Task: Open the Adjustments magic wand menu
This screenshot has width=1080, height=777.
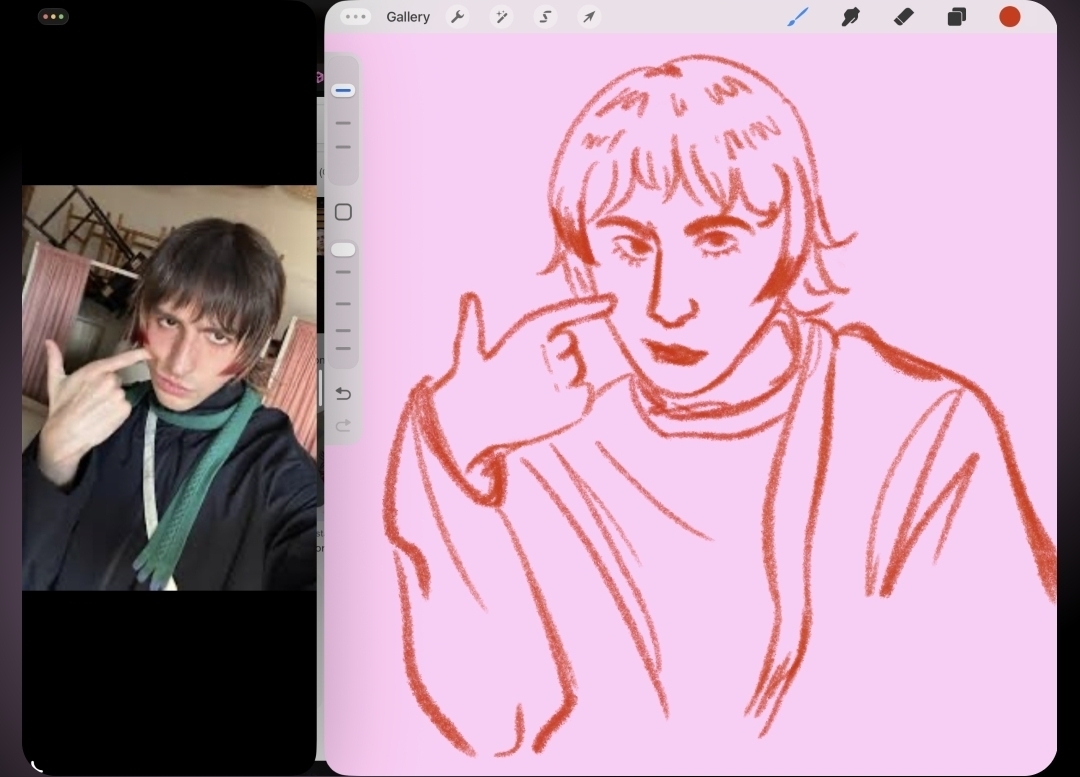Action: click(x=501, y=17)
